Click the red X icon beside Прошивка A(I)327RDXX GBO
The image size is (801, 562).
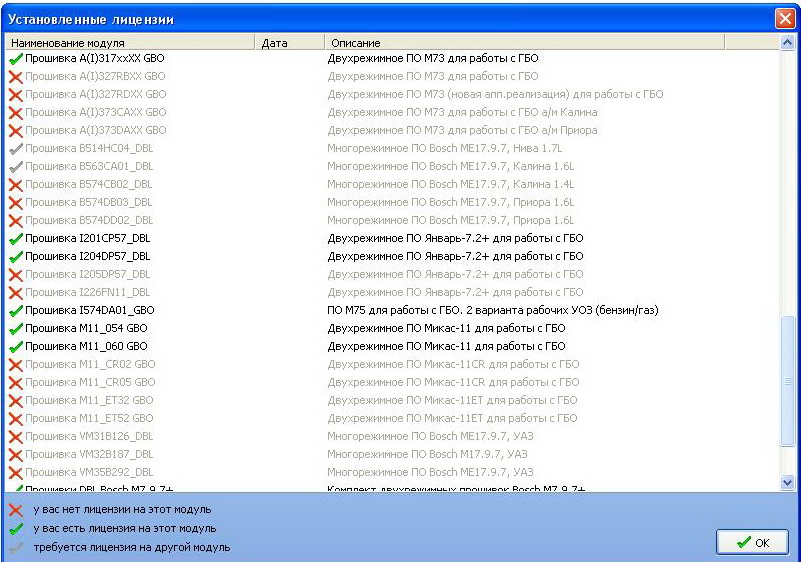pos(16,95)
